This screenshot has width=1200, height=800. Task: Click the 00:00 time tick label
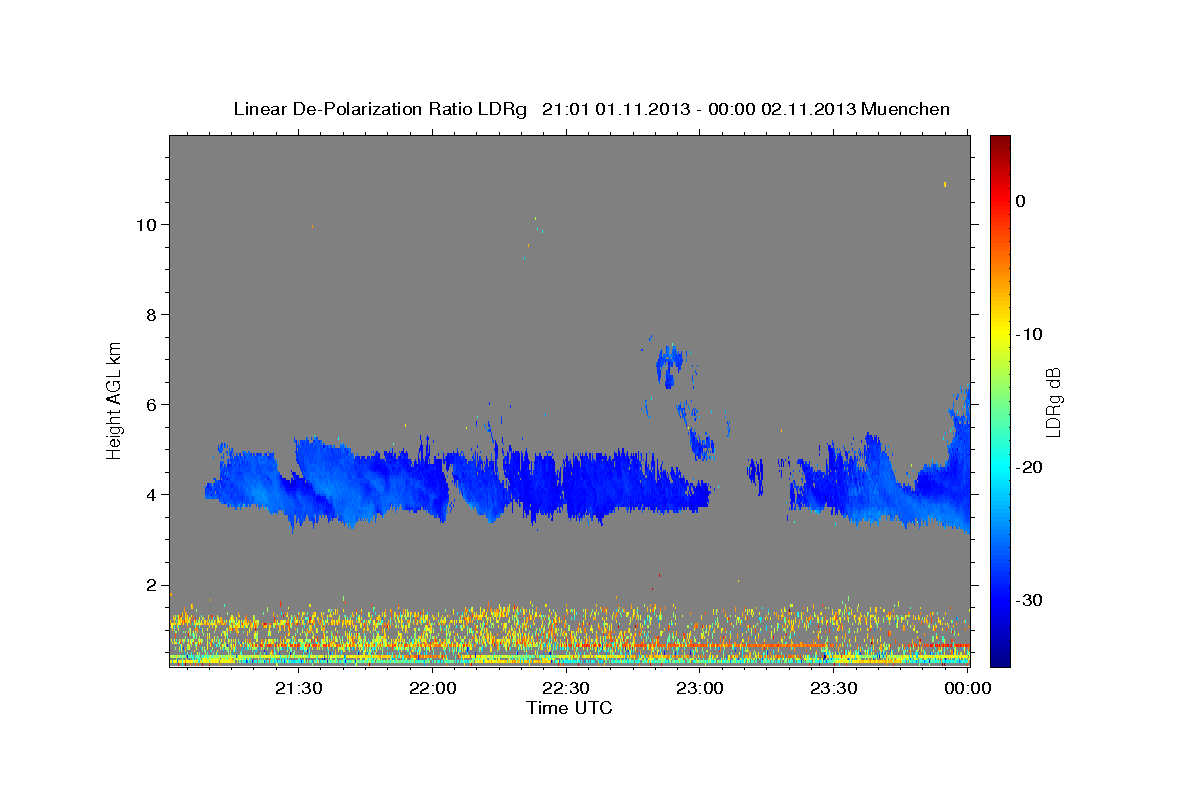pos(968,688)
